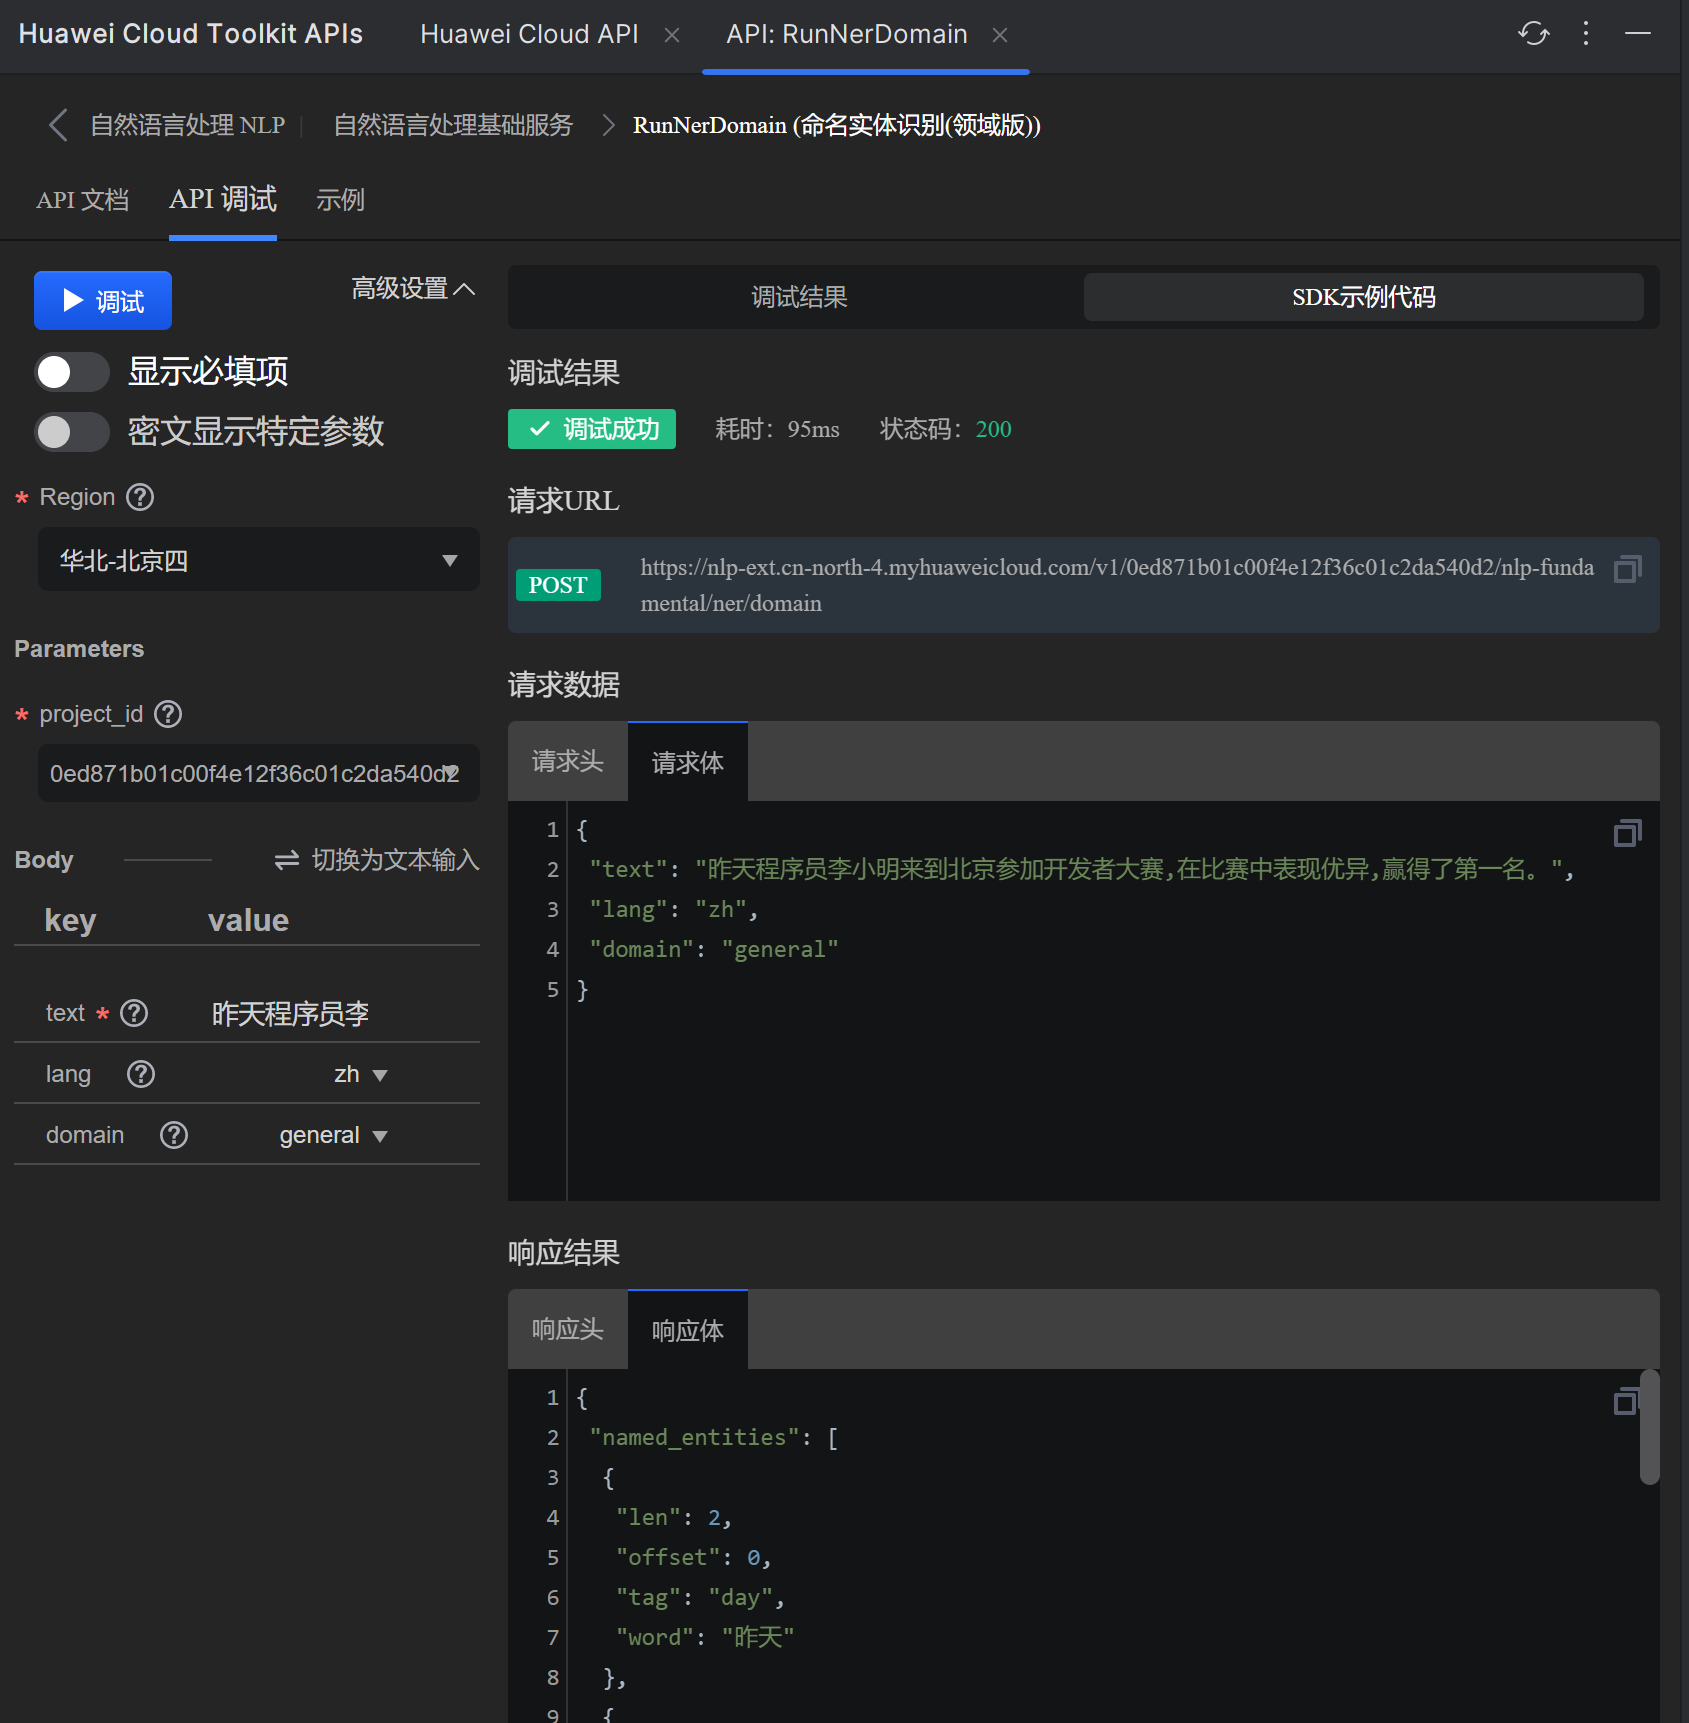Click the "lang": "zh" line in request body
Screen dimensions: 1689x1723
pyautogui.click(x=674, y=909)
